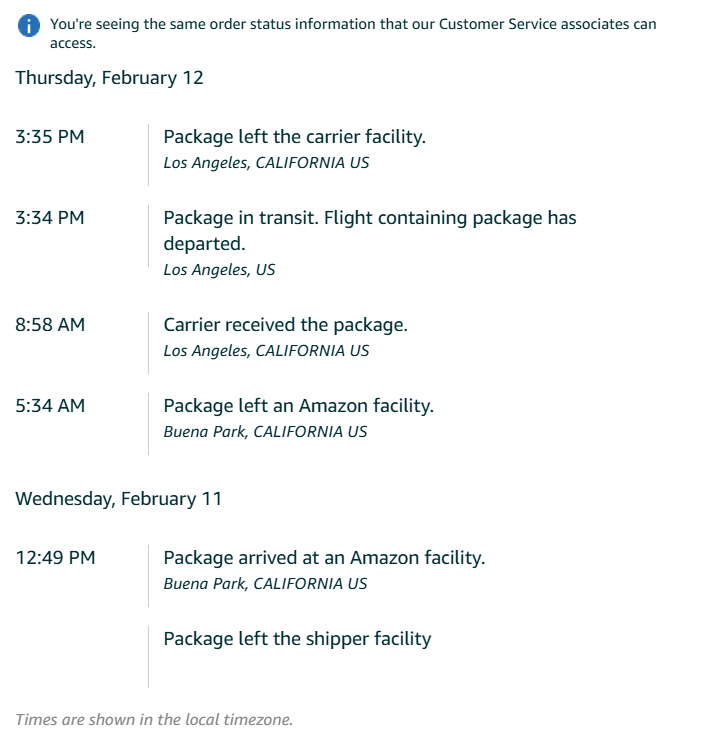Select the Thursday, February 12 date heading
Screen dimensions: 725x735
[x=109, y=78]
